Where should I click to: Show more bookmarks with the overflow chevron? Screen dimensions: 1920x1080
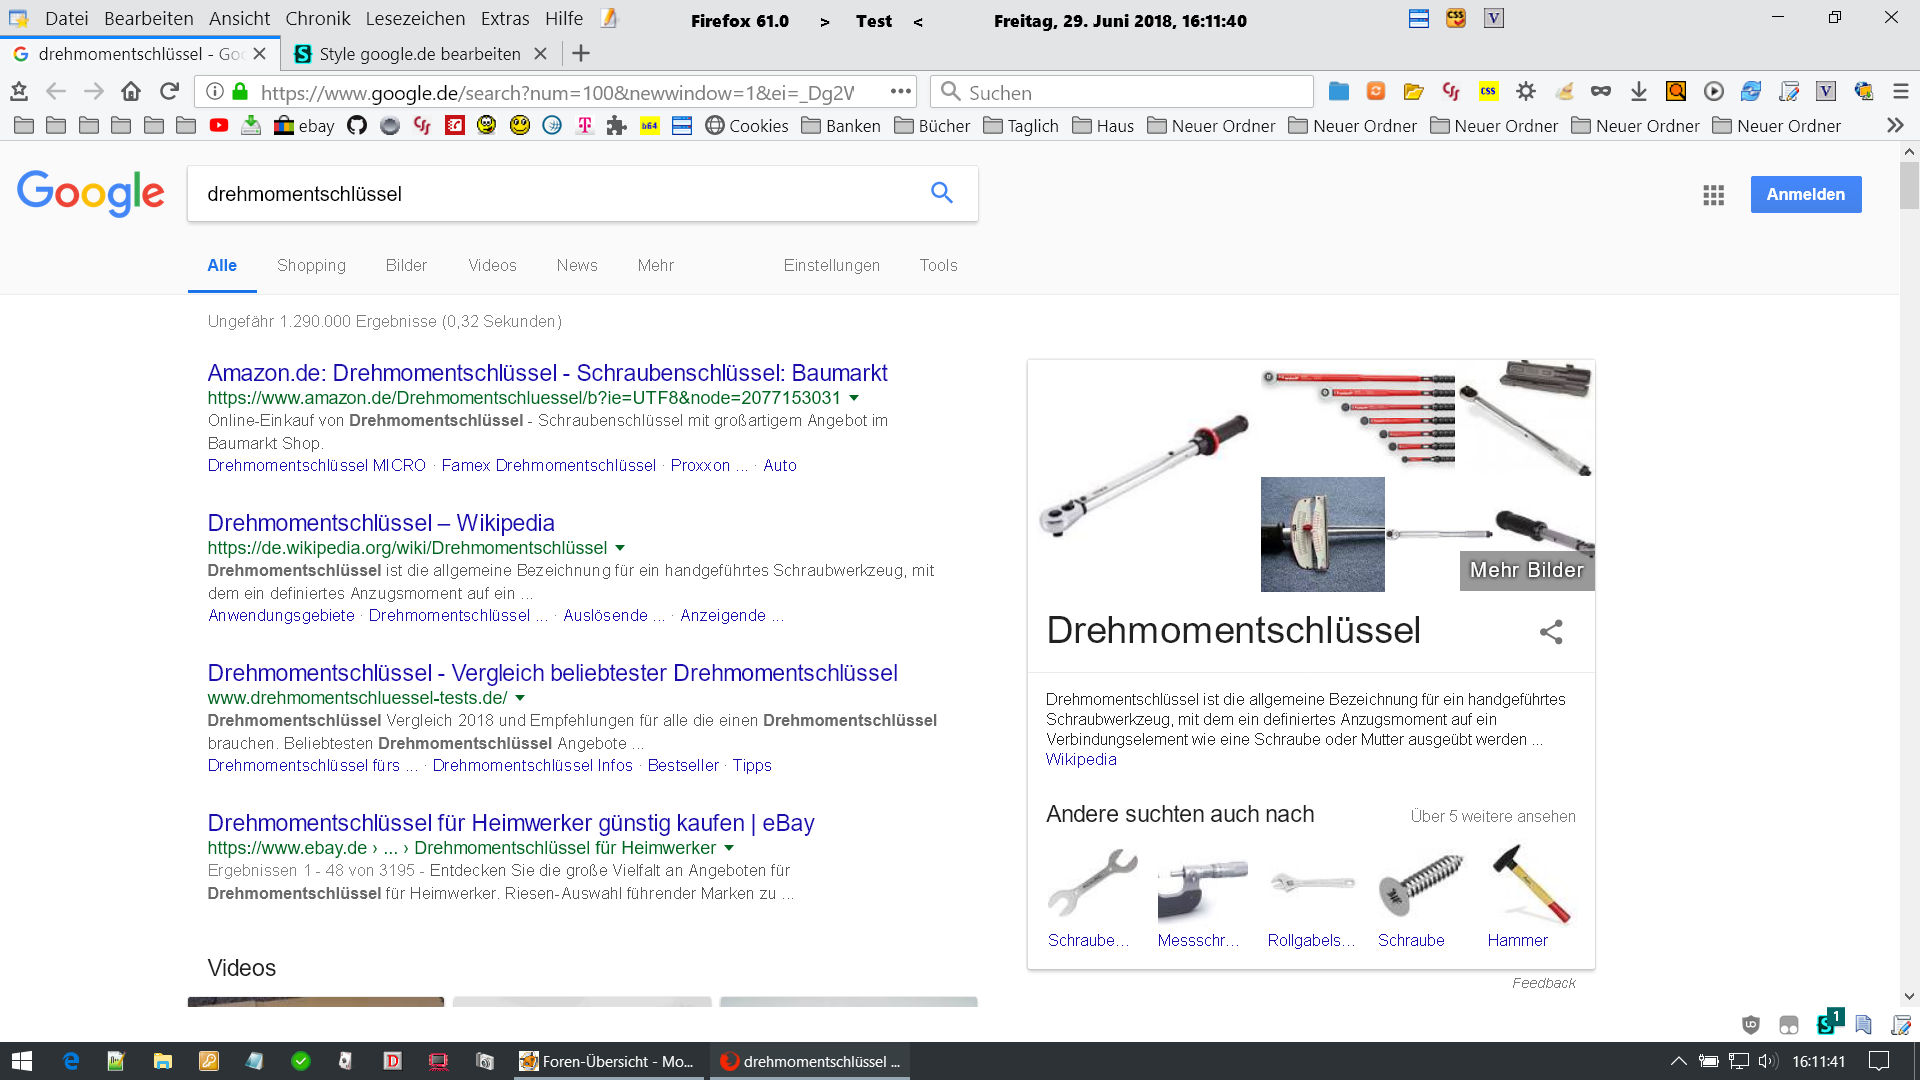1894,126
